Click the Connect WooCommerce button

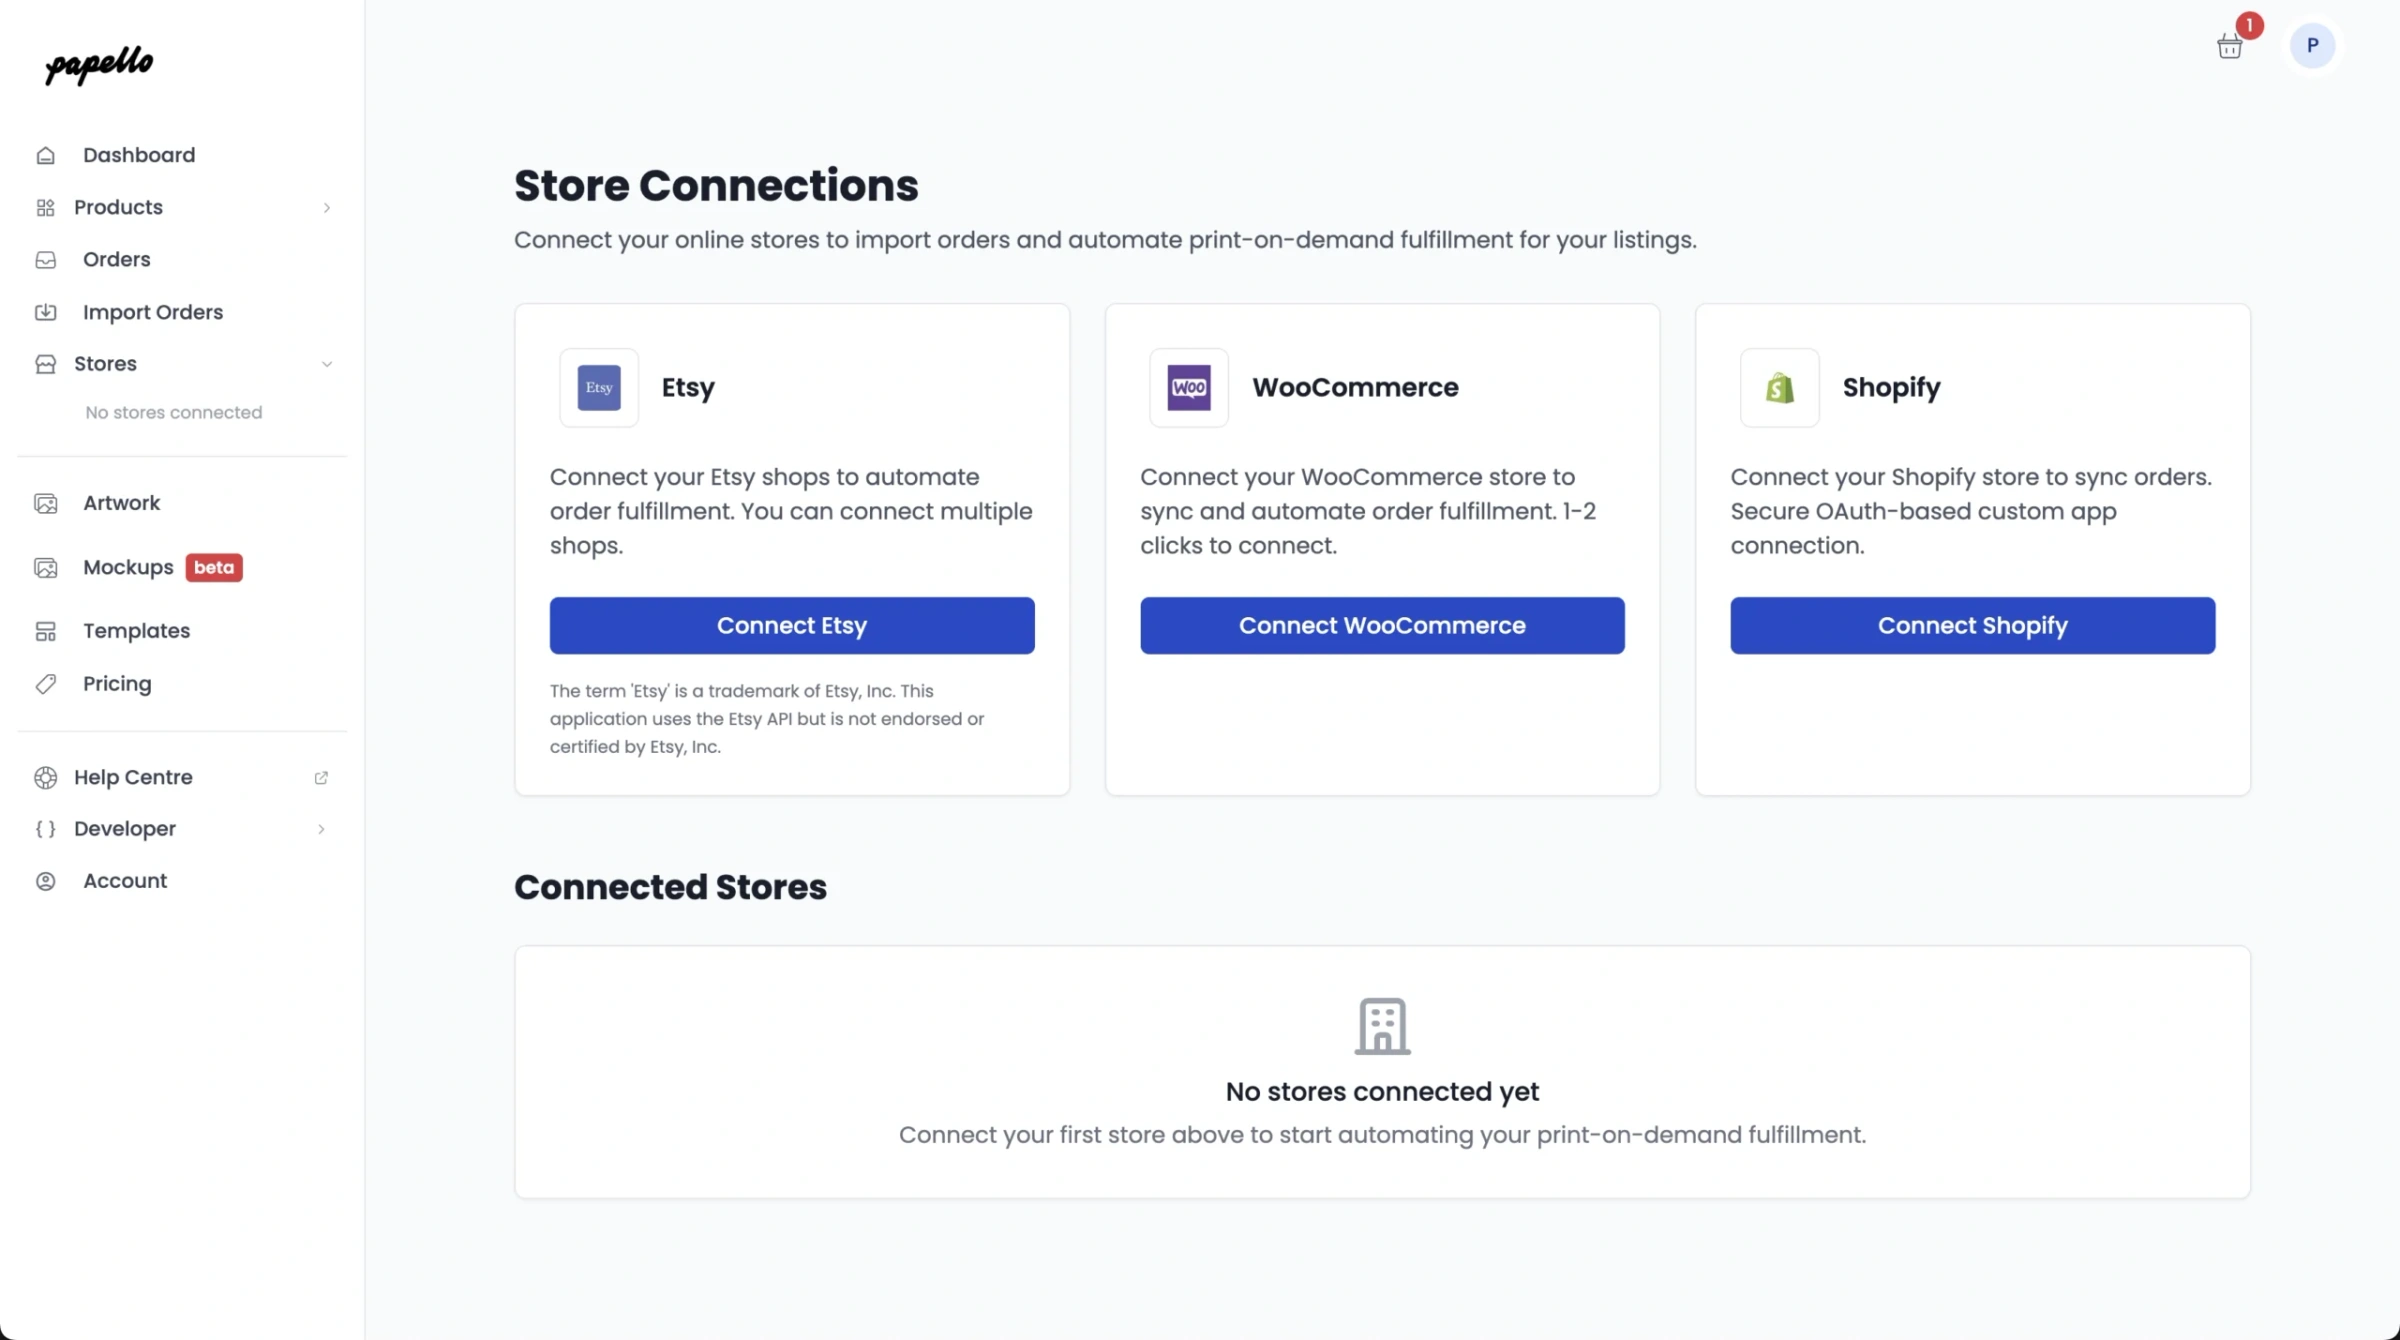pos(1382,625)
